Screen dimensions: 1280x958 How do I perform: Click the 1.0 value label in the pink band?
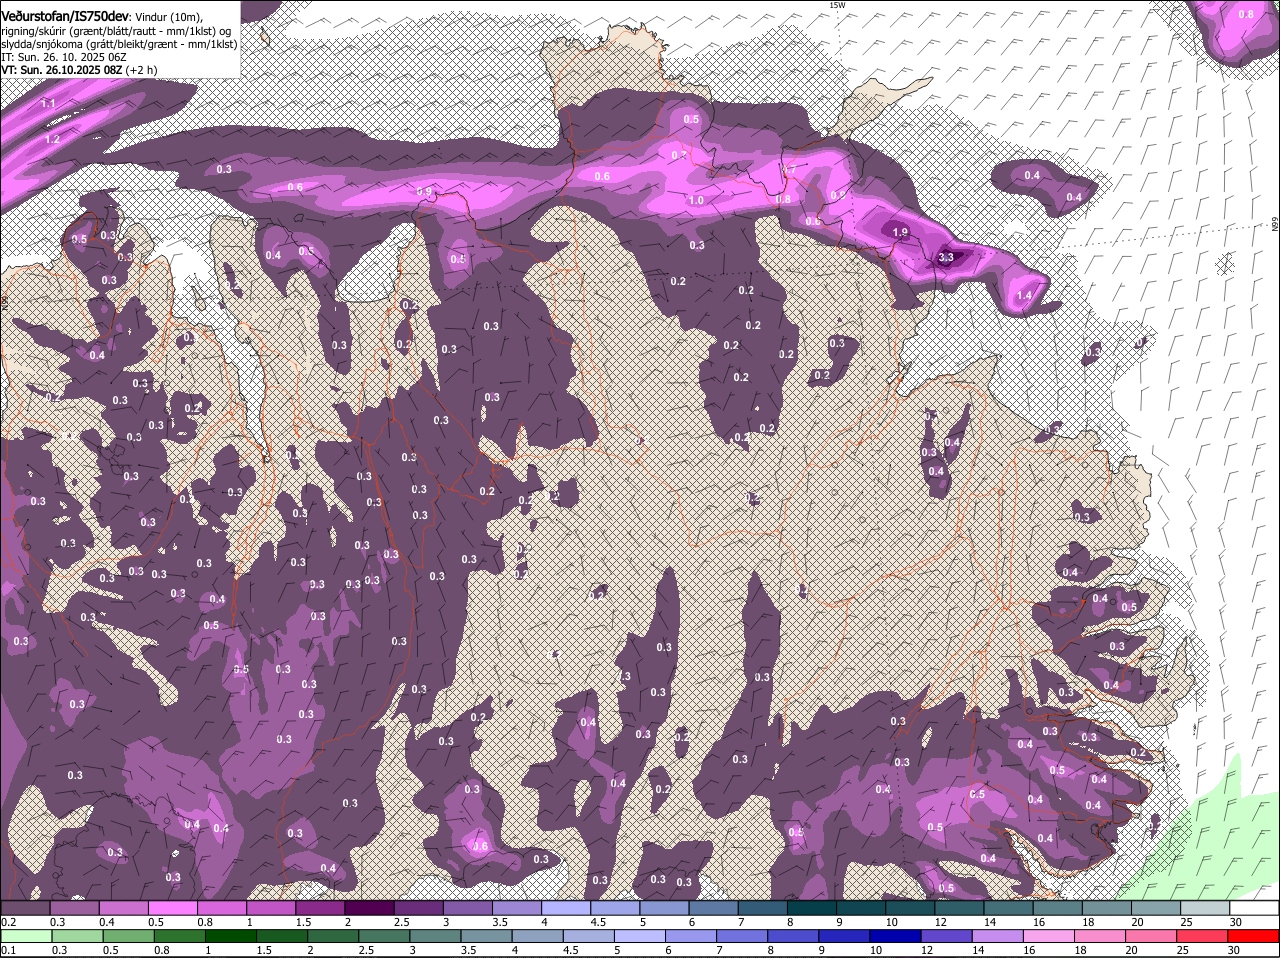pos(696,200)
